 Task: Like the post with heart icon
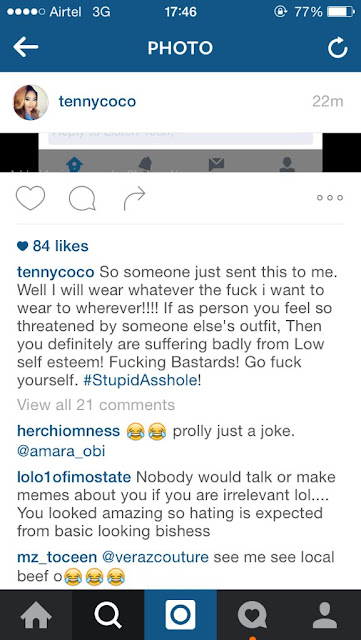(30, 198)
